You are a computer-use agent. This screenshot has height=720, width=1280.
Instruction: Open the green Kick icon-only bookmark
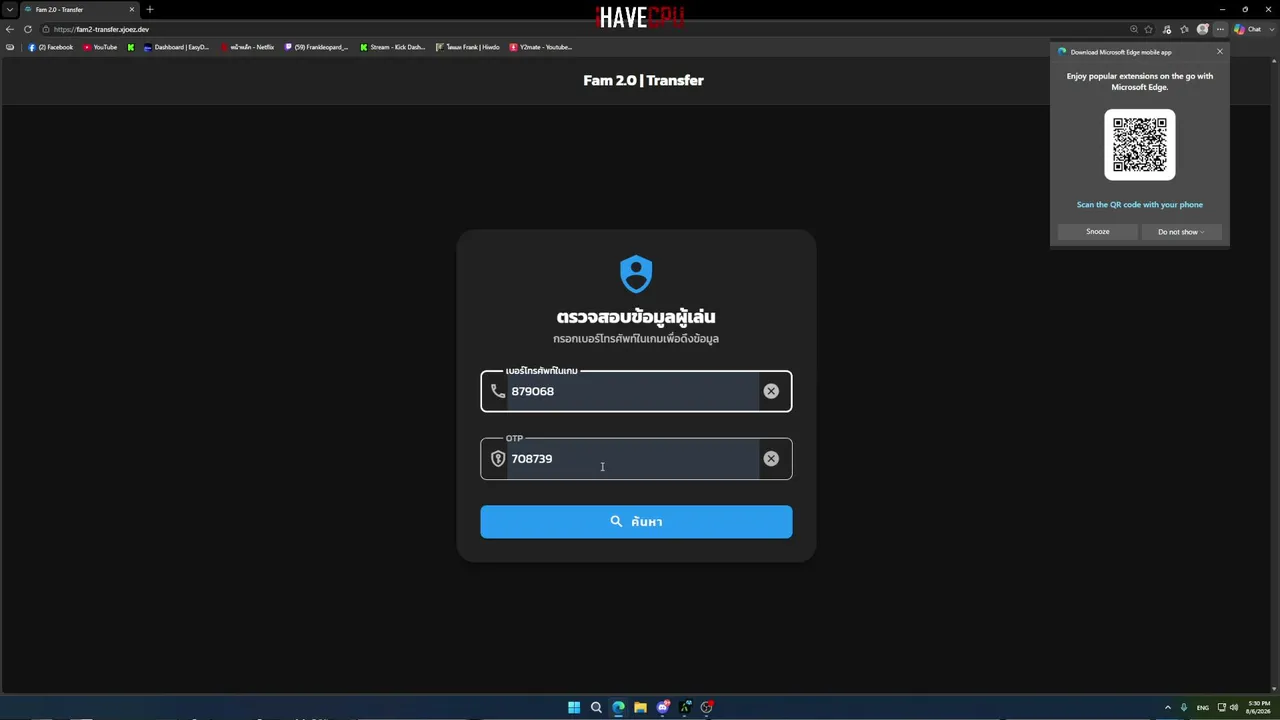(131, 47)
